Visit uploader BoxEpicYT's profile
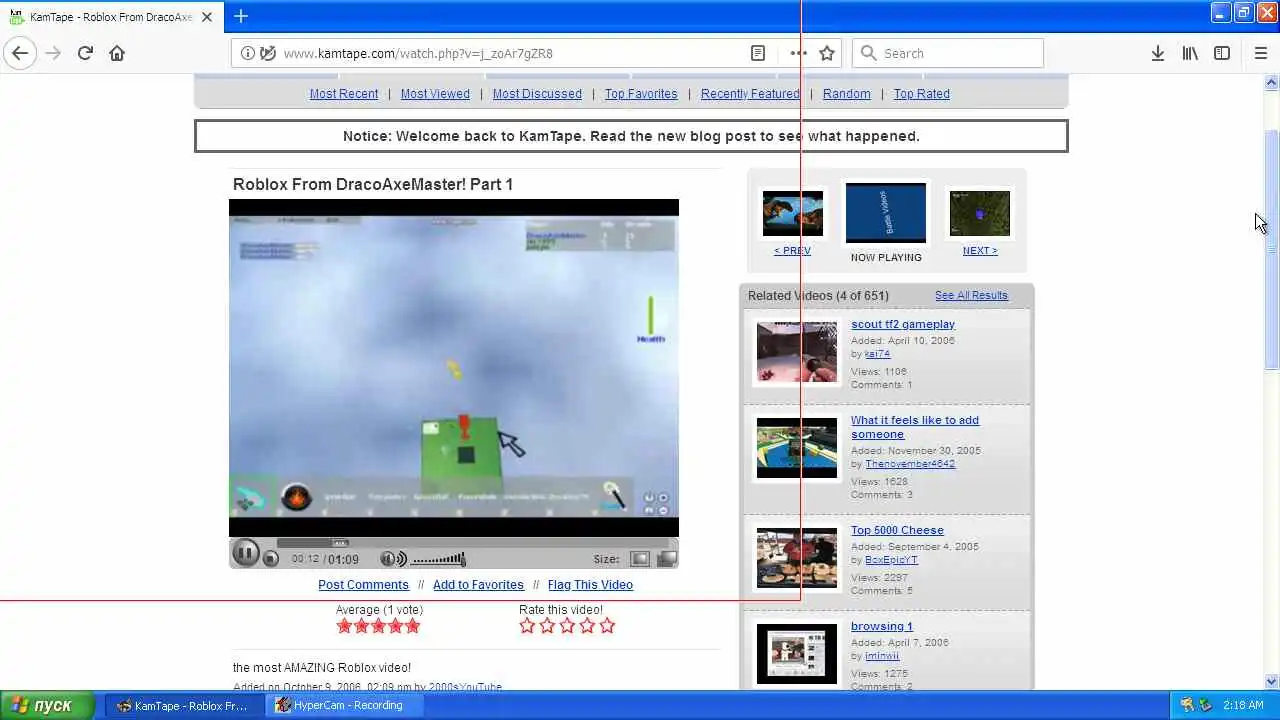The height and width of the screenshot is (720, 1280). [891, 560]
